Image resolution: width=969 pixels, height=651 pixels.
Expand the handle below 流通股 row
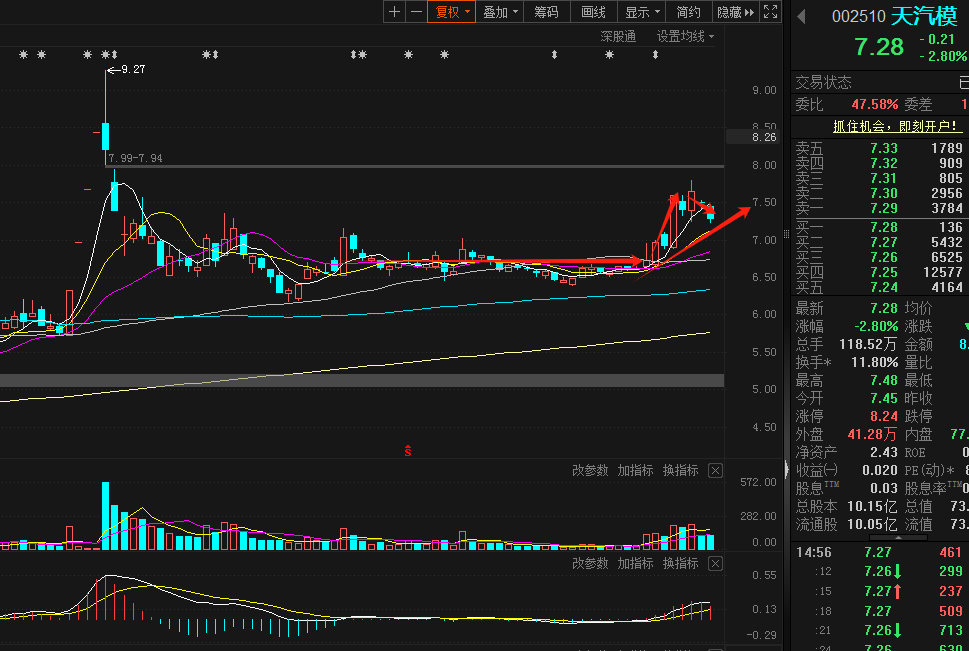(x=898, y=538)
